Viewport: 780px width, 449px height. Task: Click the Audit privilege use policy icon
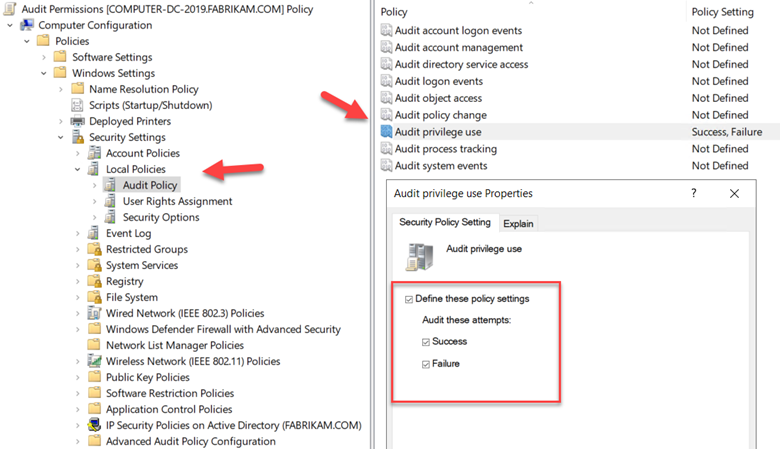(x=386, y=132)
